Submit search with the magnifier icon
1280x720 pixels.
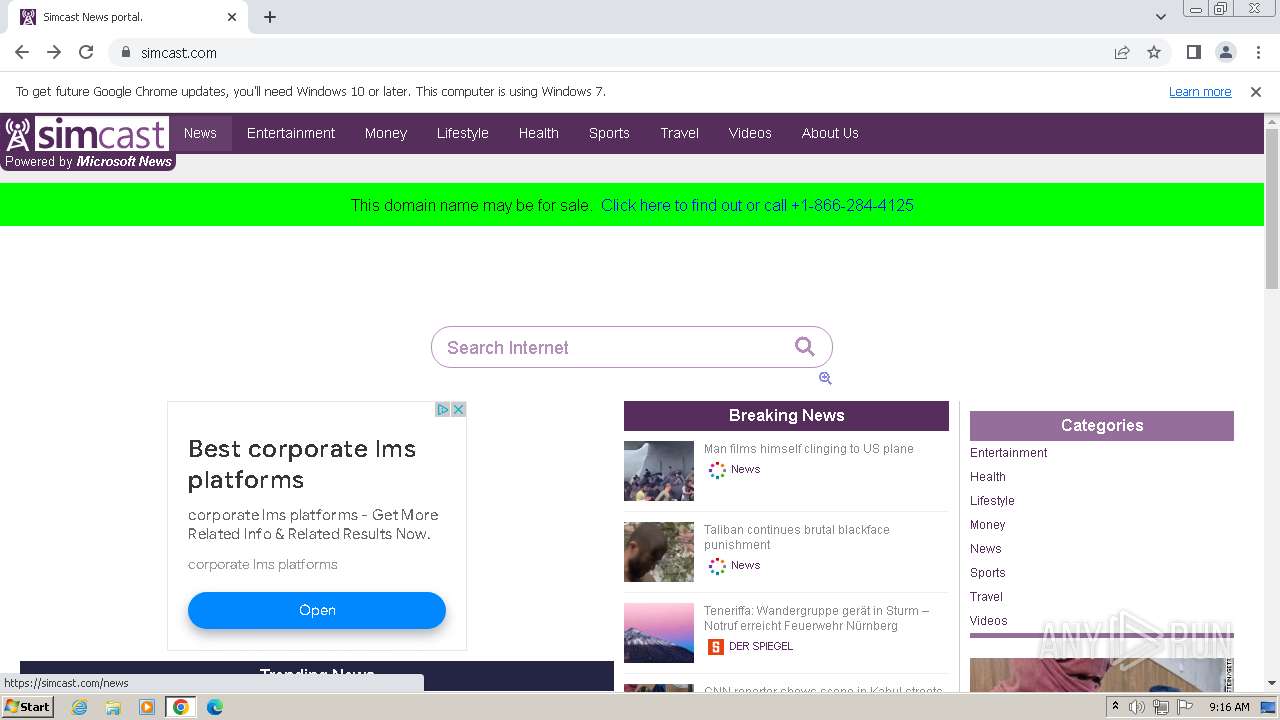point(805,346)
